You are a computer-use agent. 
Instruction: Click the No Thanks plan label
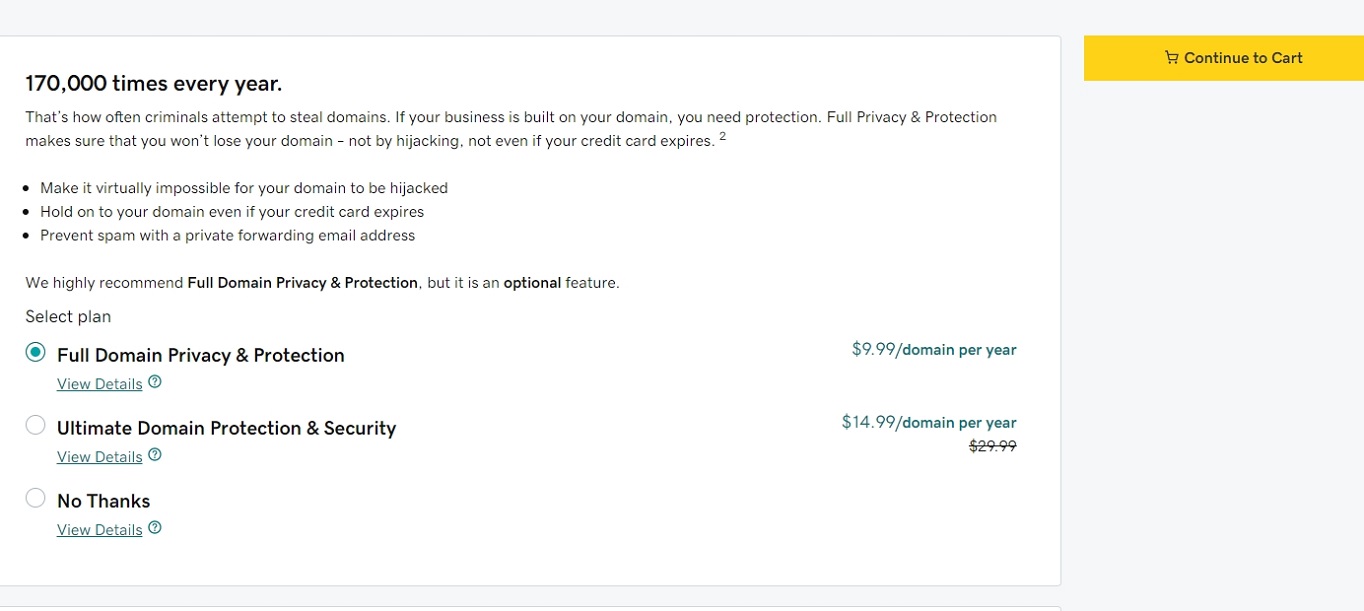(x=104, y=501)
